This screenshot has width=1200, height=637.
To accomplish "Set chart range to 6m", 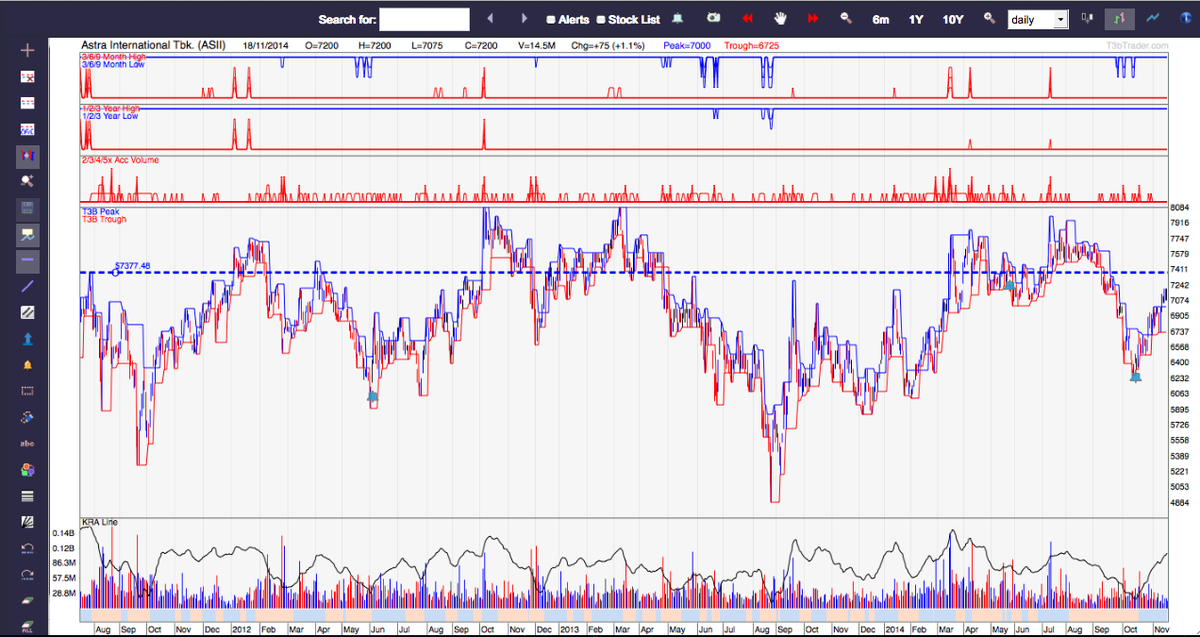I will click(880, 20).
